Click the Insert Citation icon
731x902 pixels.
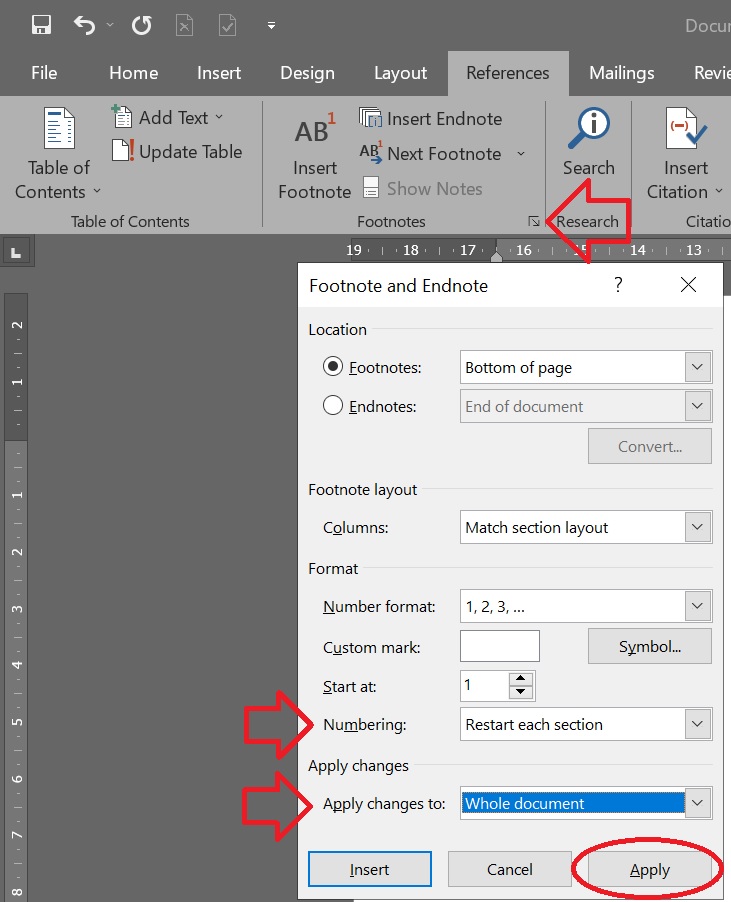[685, 128]
